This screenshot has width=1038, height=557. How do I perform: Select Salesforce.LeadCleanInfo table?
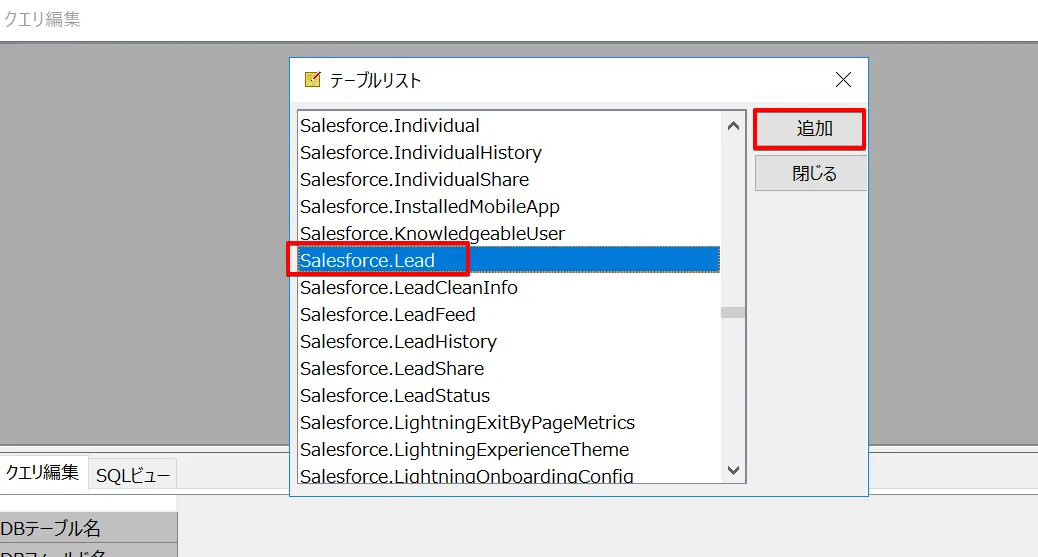[409, 288]
